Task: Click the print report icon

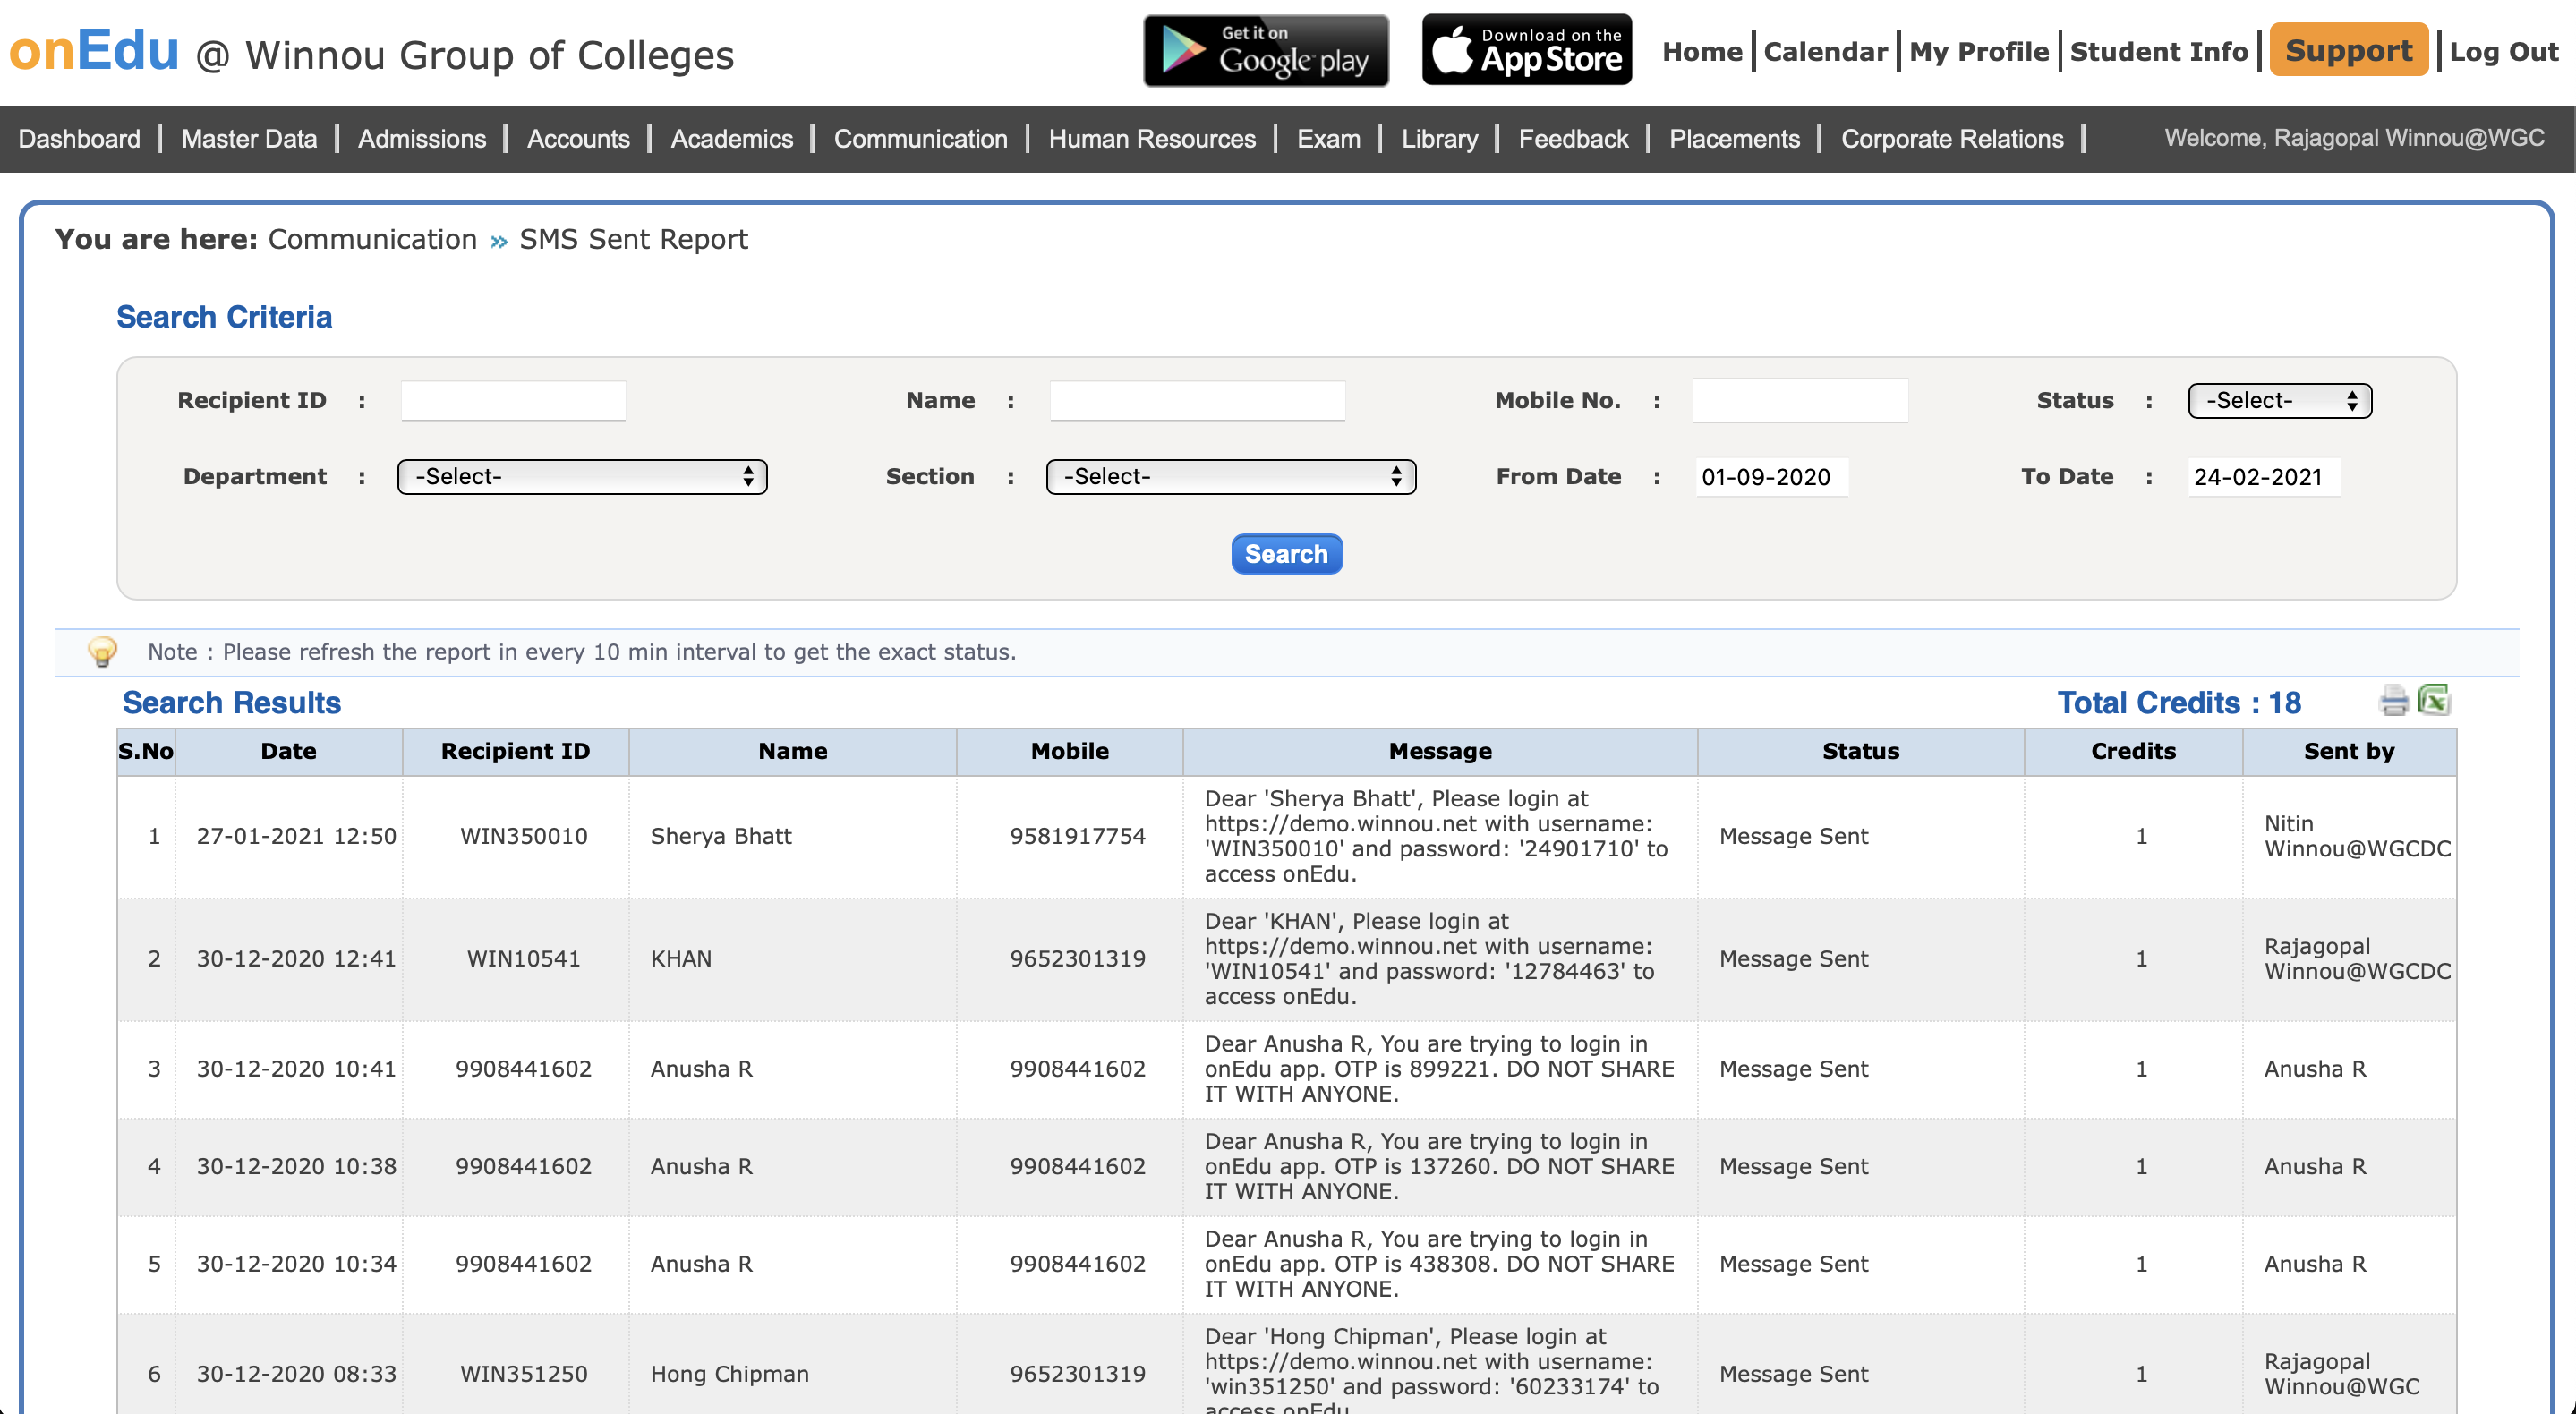Action: tap(2393, 701)
